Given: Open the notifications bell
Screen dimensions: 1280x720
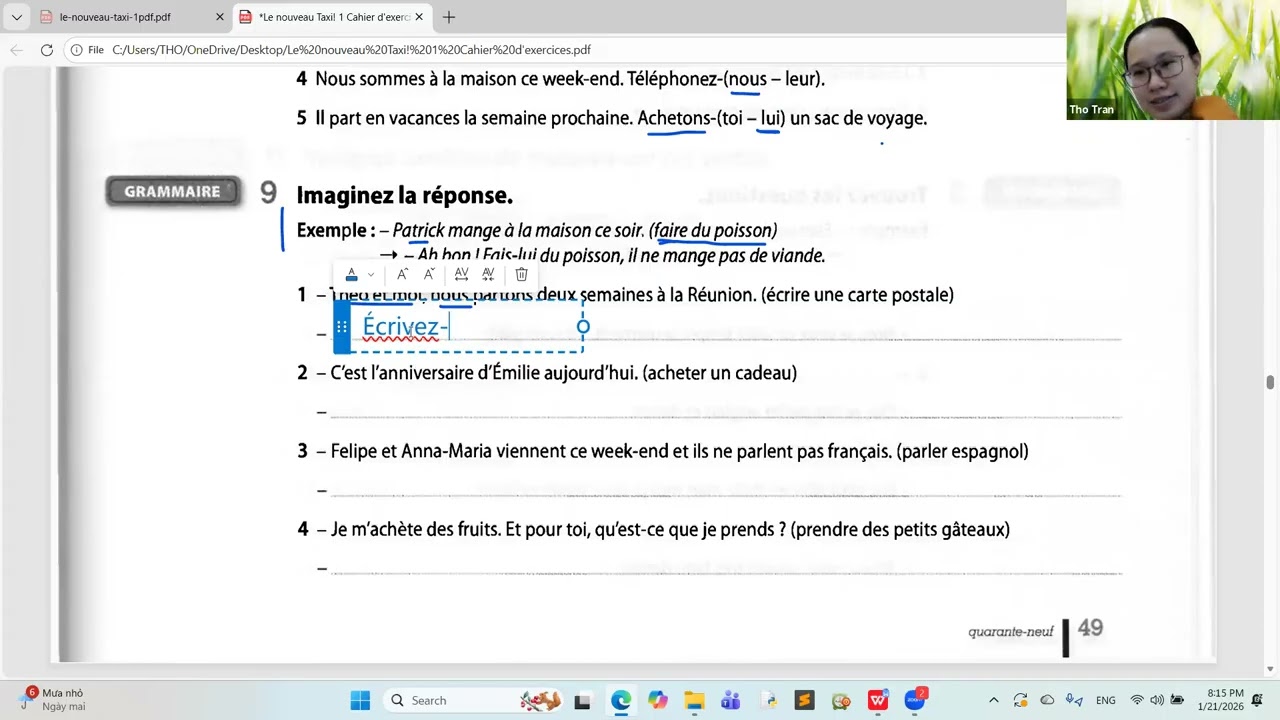Looking at the screenshot, I should coord(1257,700).
